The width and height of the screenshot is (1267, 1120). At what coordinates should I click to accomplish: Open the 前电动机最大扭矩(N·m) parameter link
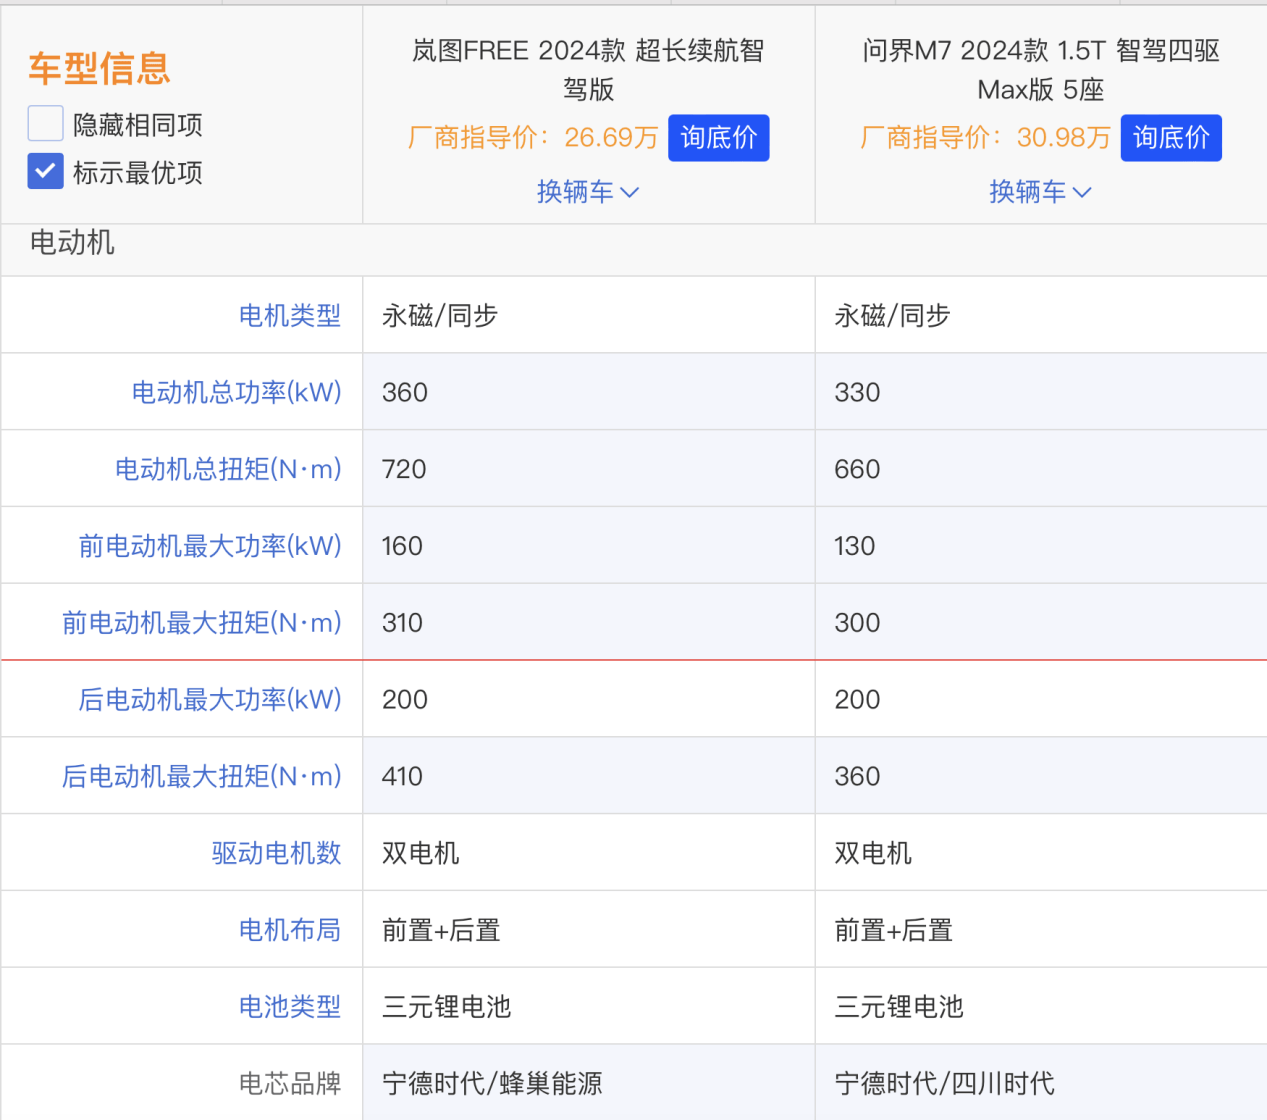pyautogui.click(x=202, y=623)
